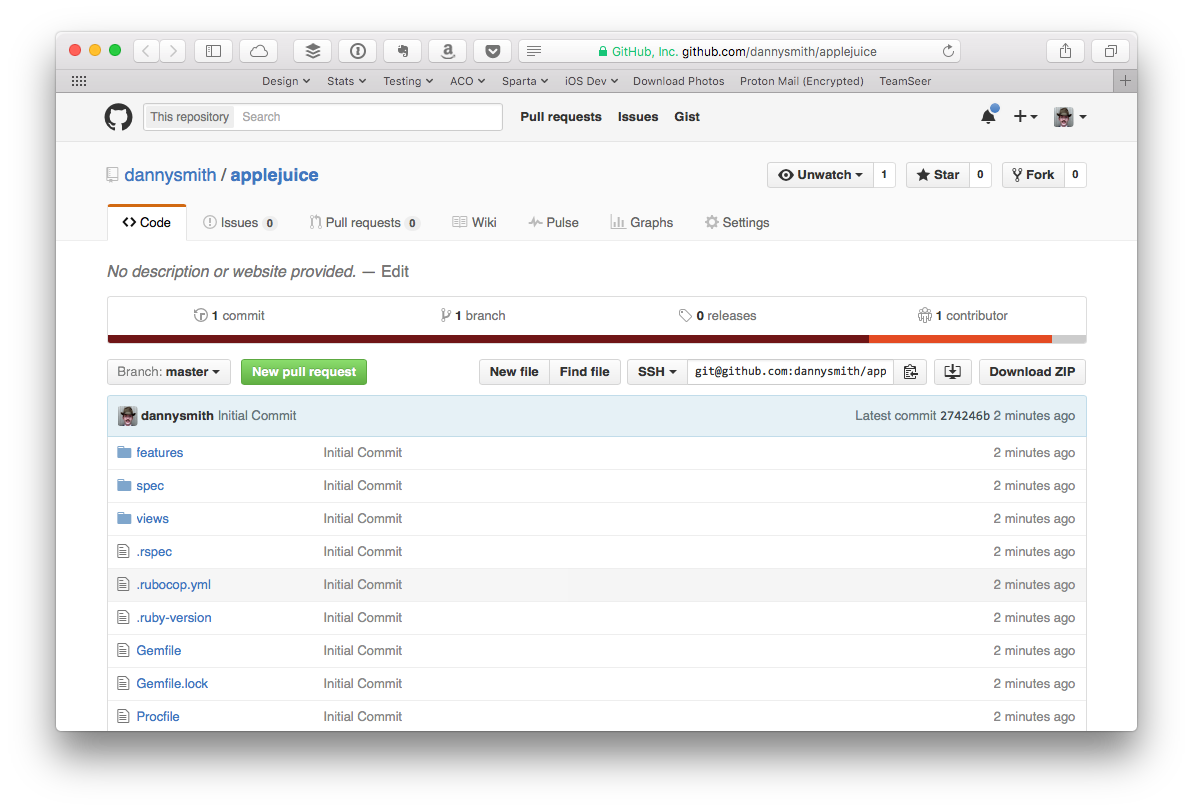Show Safari Reader view icon

pyautogui.click(x=534, y=51)
